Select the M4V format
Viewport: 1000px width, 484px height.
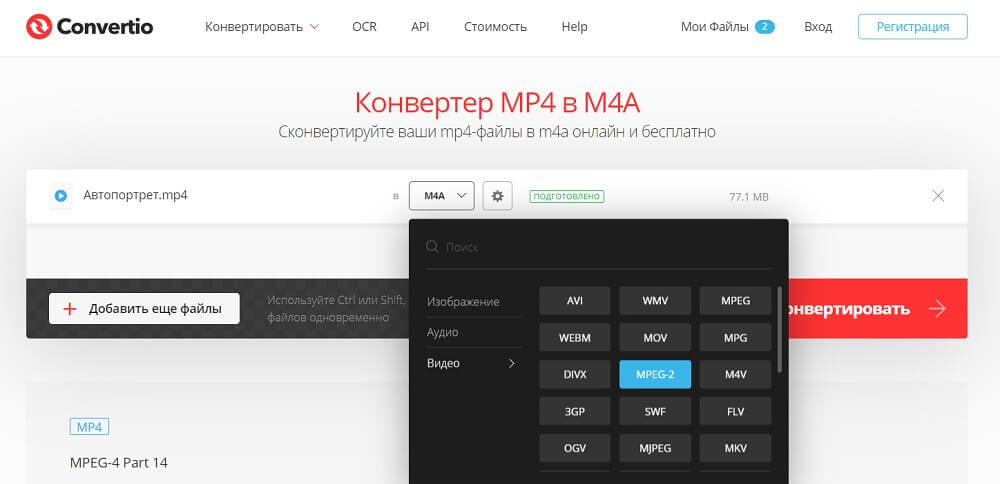[x=735, y=374]
